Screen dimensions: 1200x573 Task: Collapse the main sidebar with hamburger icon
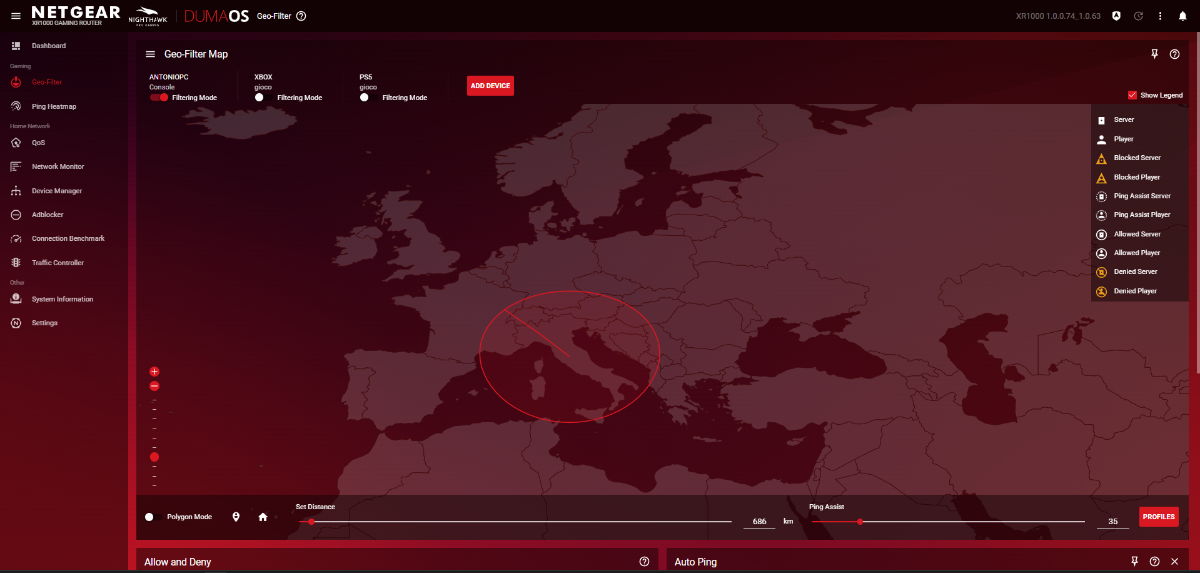tap(15, 16)
